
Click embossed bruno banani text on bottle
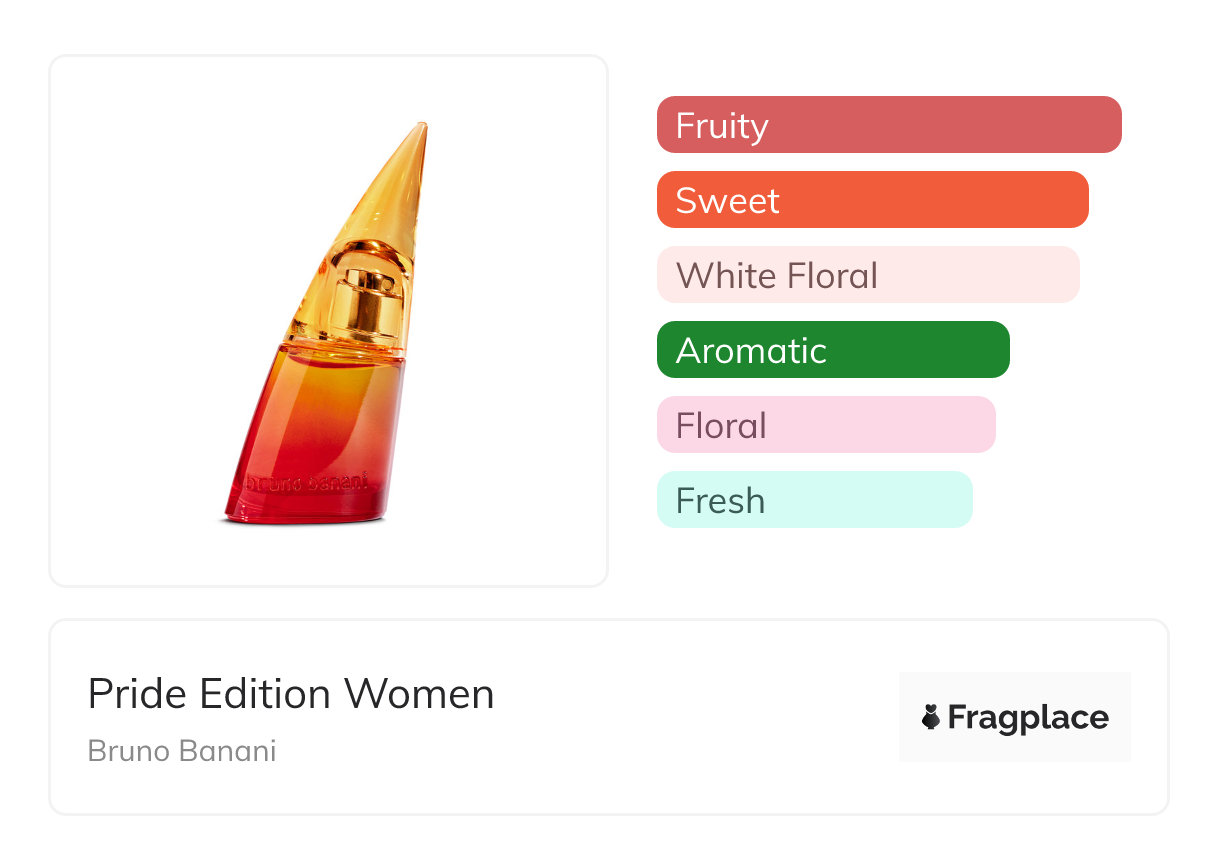pyautogui.click(x=306, y=484)
